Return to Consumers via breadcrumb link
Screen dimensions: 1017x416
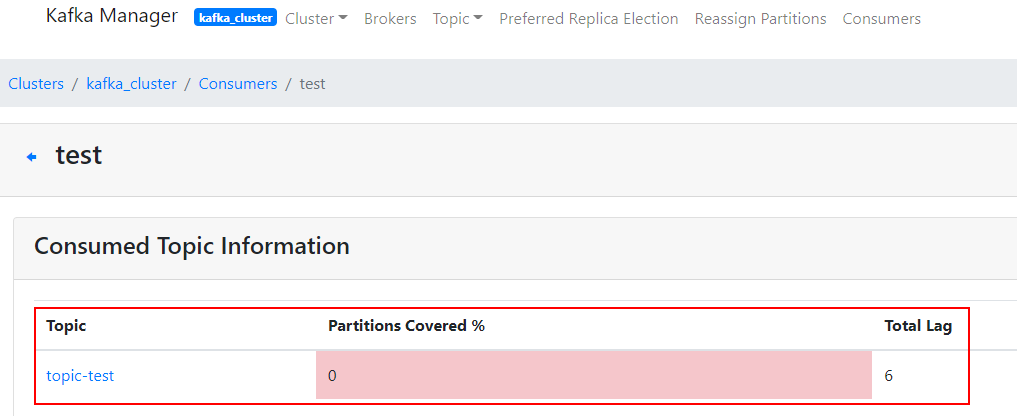point(238,84)
